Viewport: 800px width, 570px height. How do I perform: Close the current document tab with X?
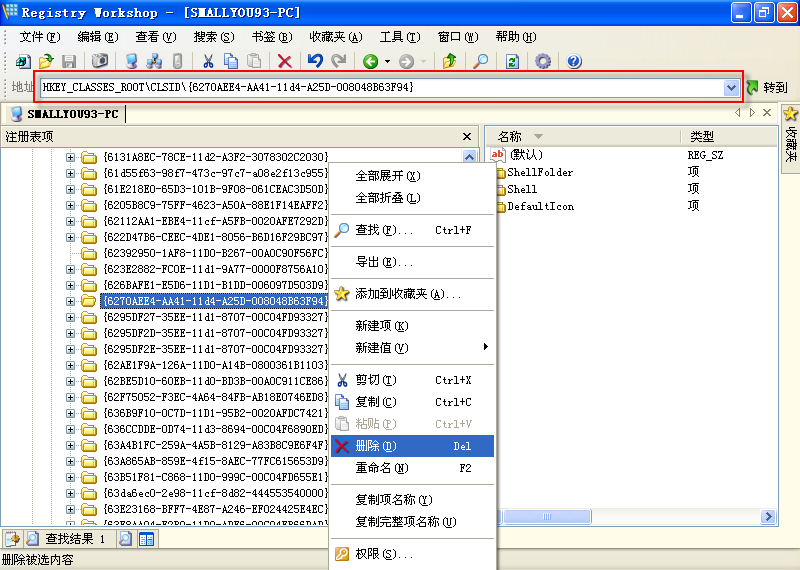767,113
